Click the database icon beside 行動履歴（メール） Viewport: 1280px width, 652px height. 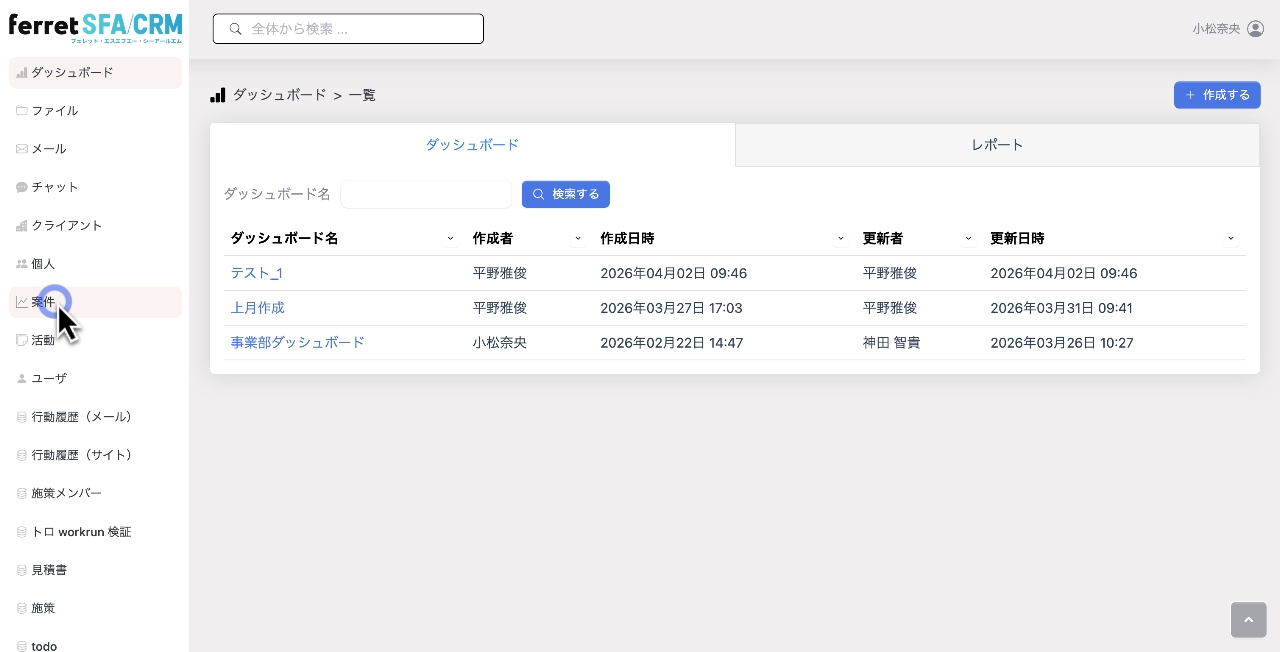[22, 417]
